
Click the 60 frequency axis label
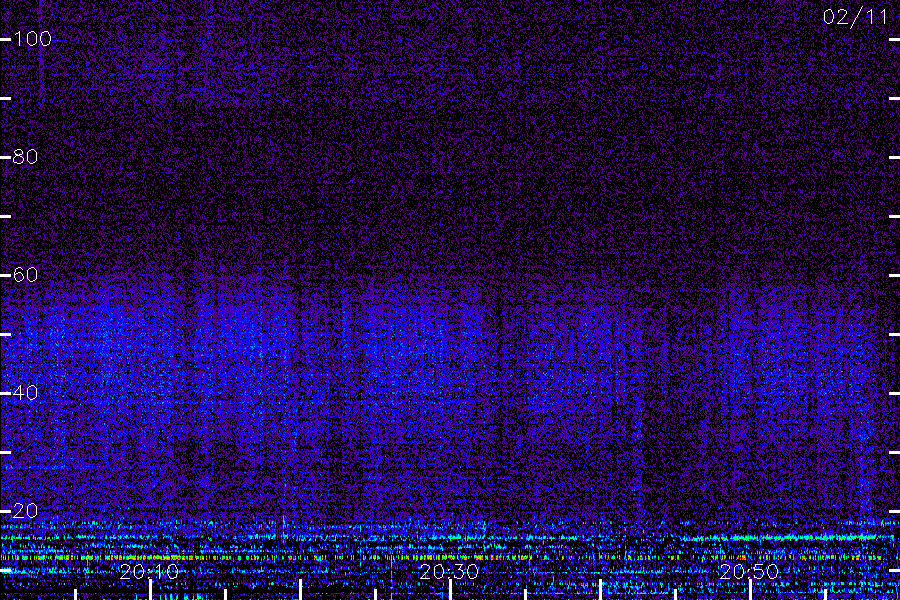[25, 275]
